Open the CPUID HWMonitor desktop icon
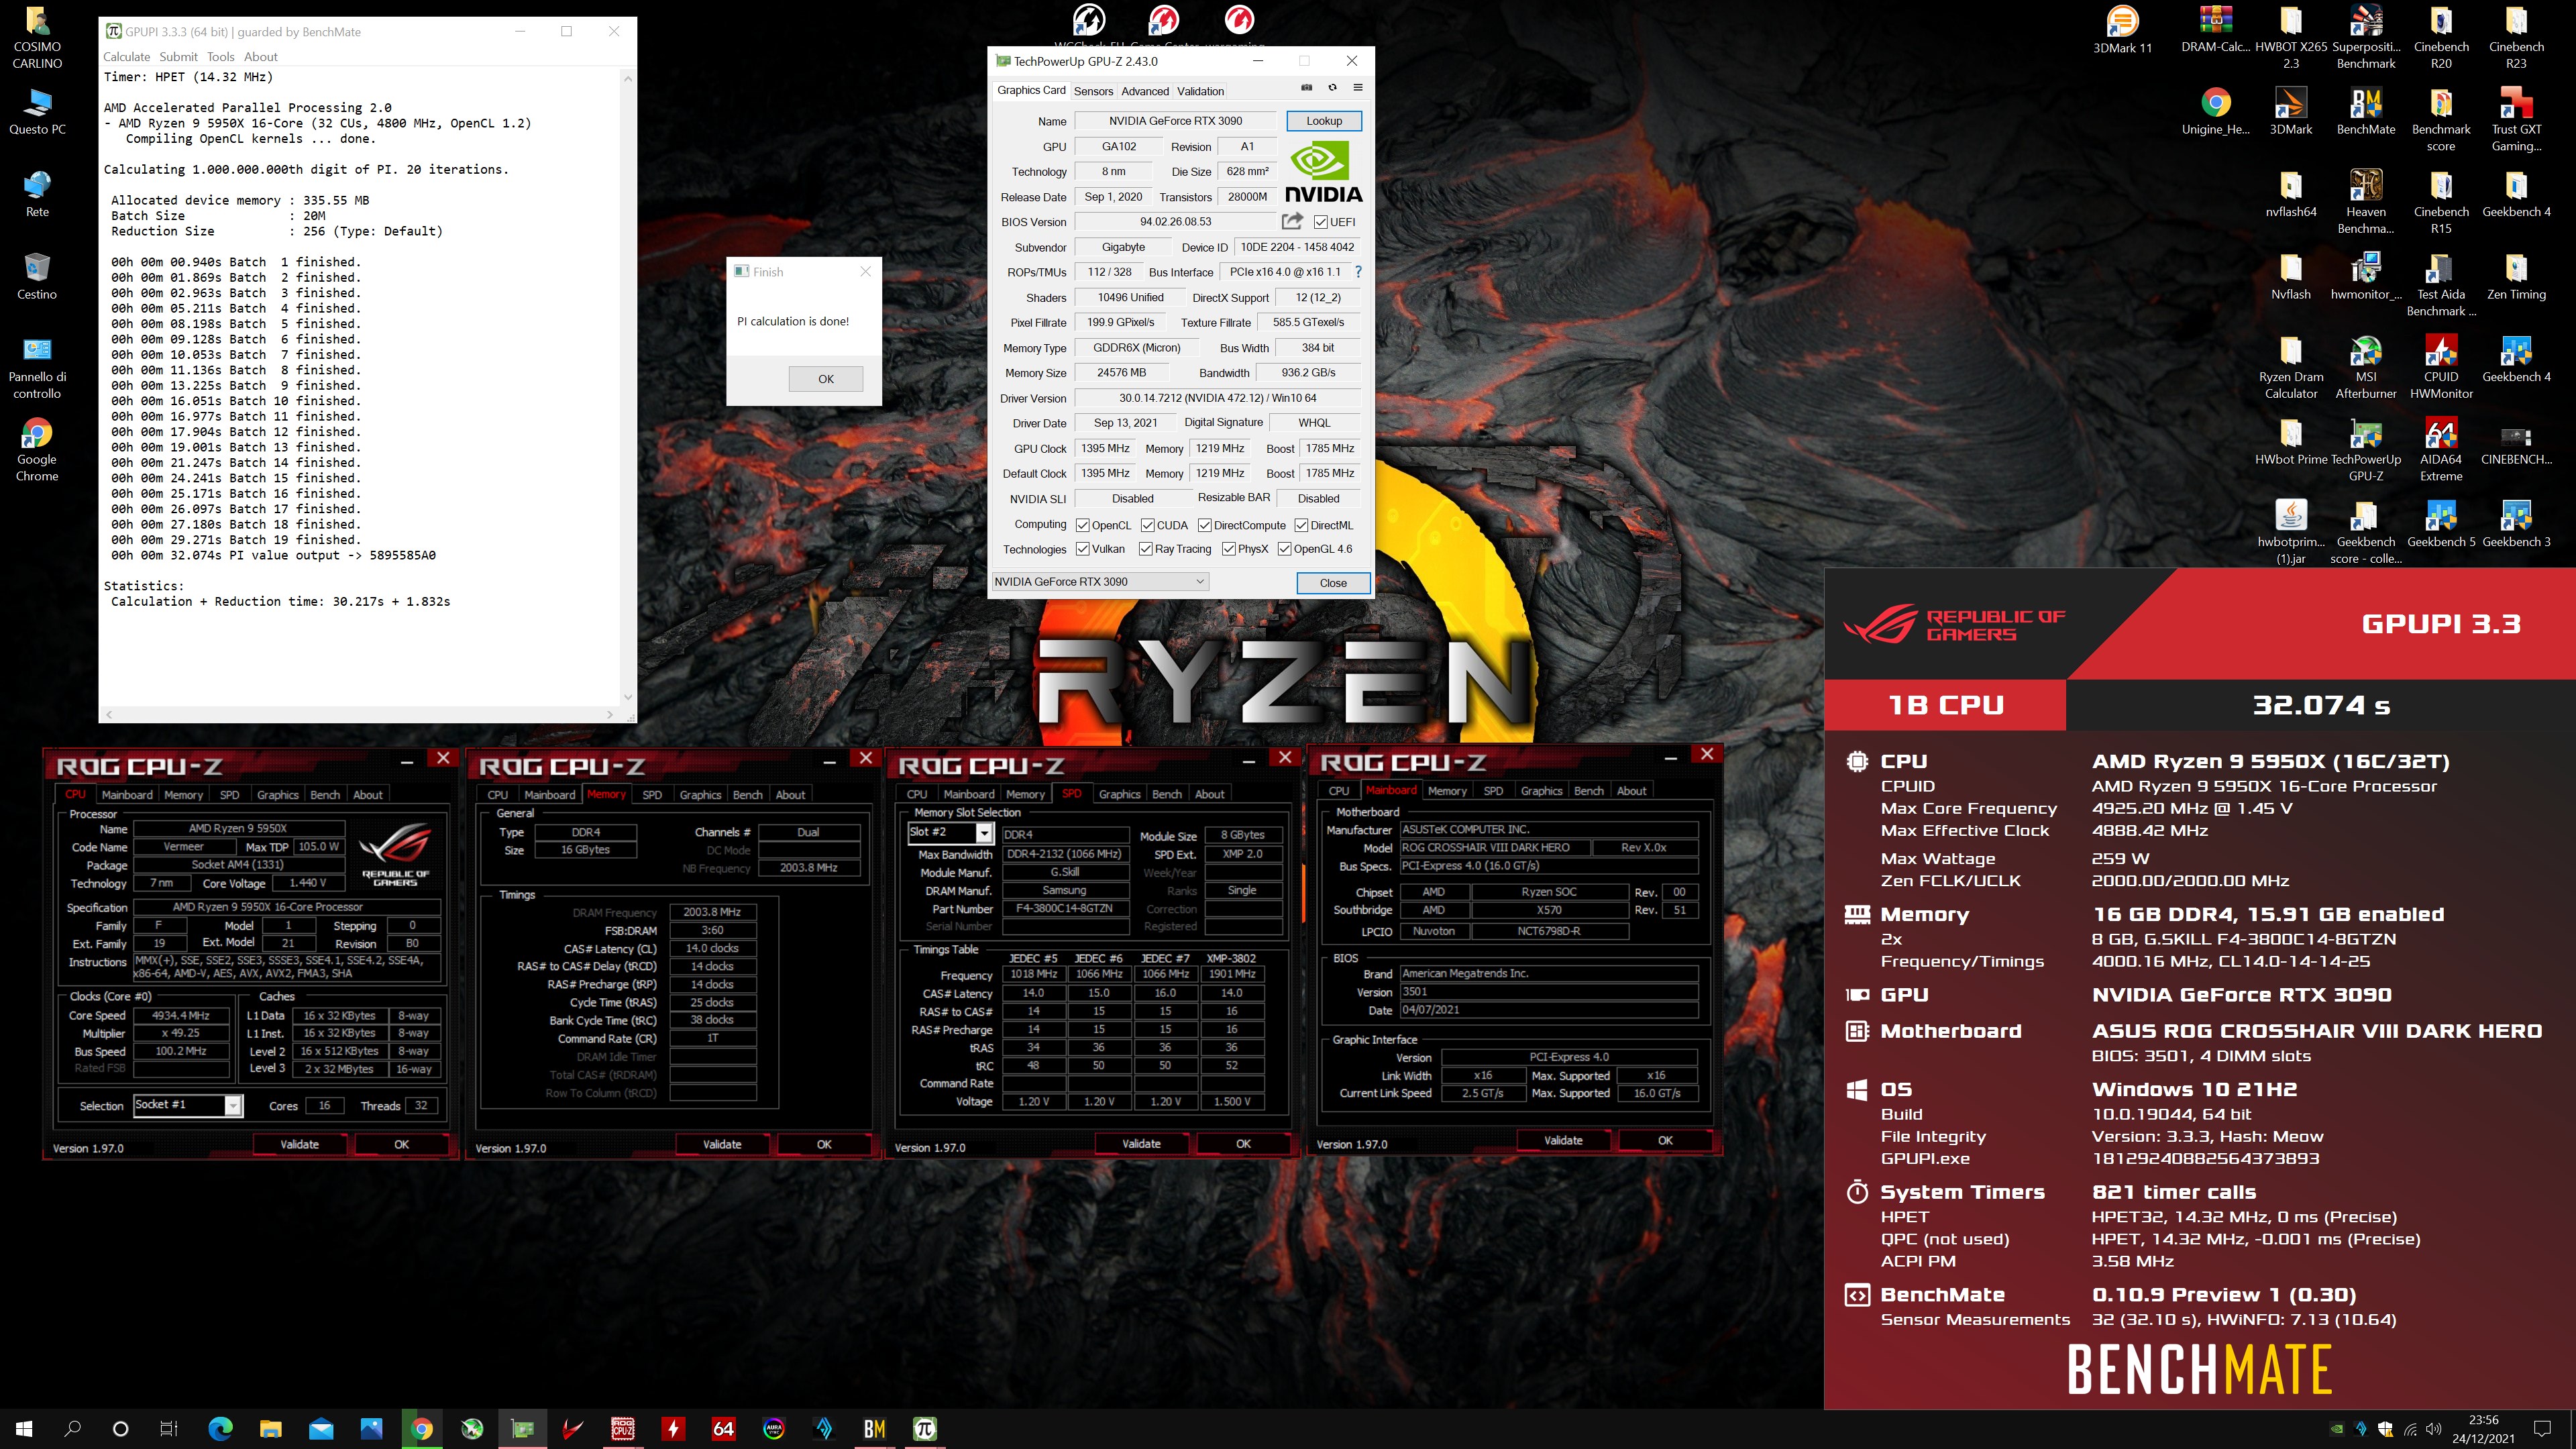The image size is (2576, 1449). [2441, 367]
